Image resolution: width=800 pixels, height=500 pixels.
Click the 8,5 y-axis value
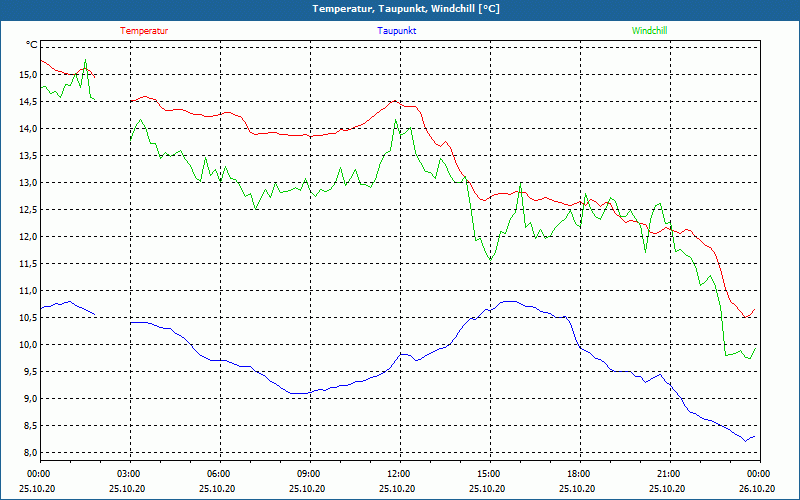coord(30,426)
